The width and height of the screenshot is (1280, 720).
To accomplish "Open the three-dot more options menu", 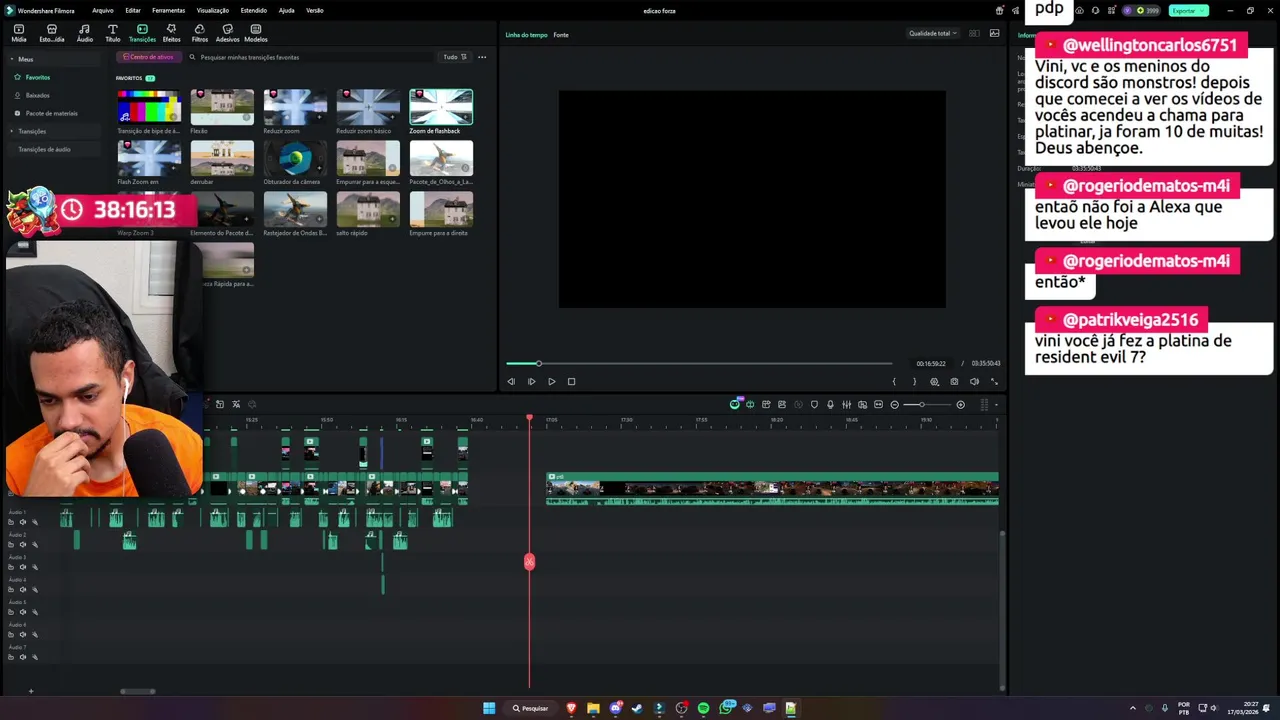I will [482, 57].
